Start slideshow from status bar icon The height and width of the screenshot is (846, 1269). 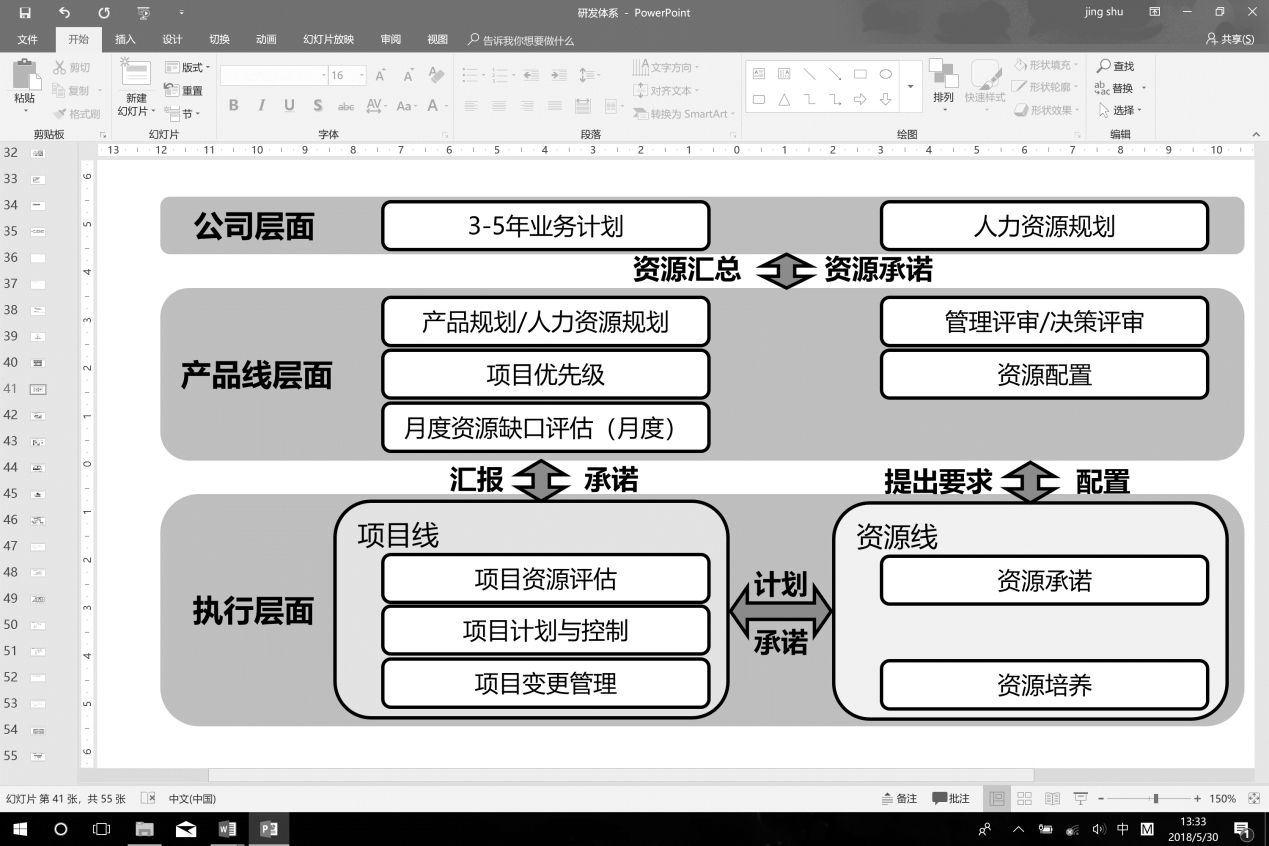pyautogui.click(x=1080, y=799)
